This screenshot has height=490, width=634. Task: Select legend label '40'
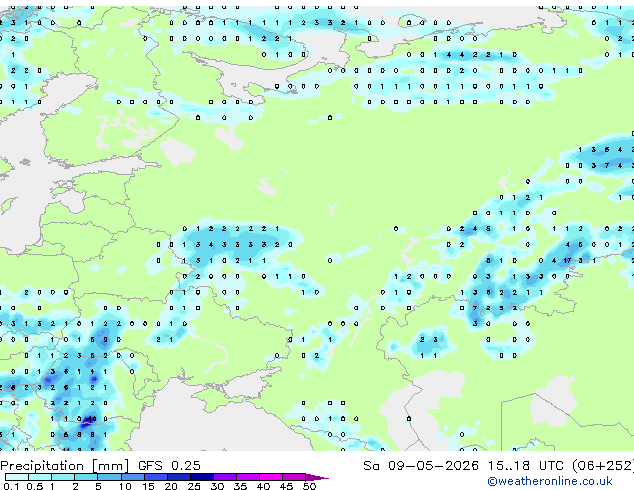click(263, 486)
